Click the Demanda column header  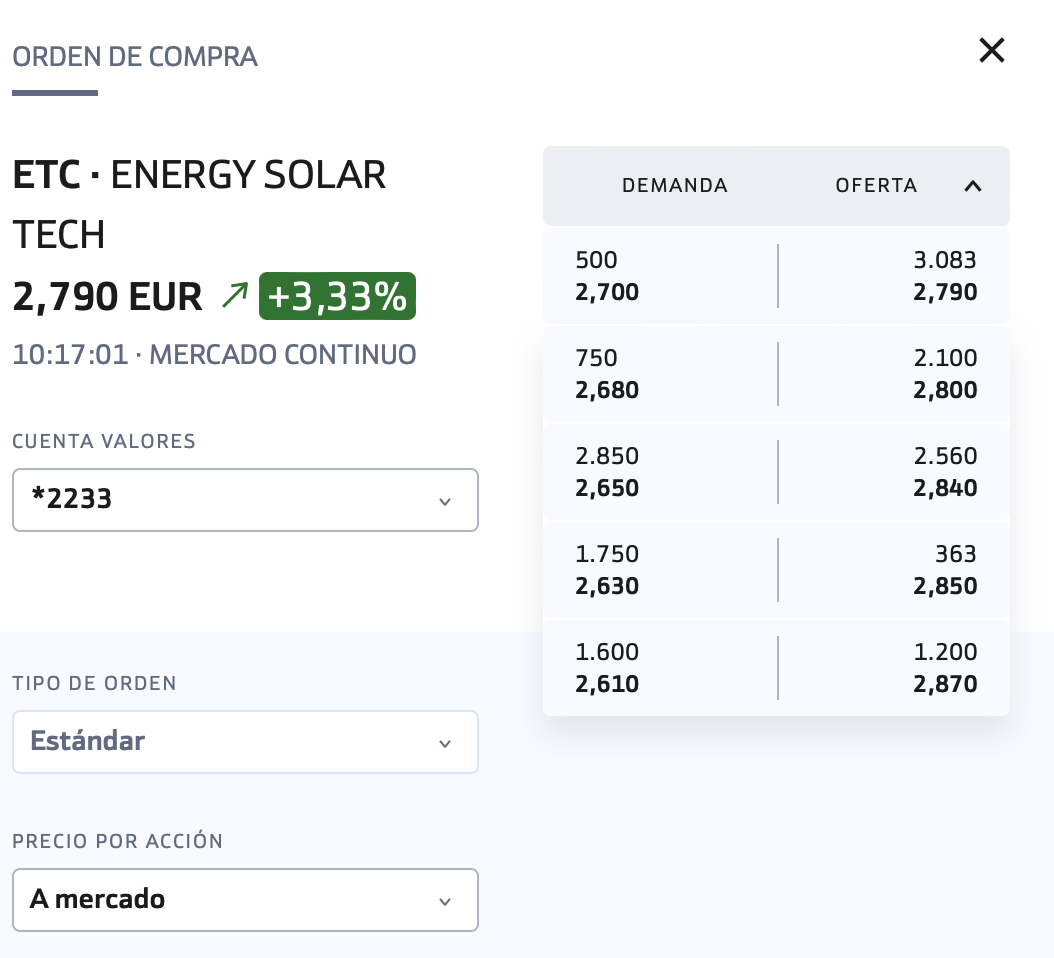point(675,186)
